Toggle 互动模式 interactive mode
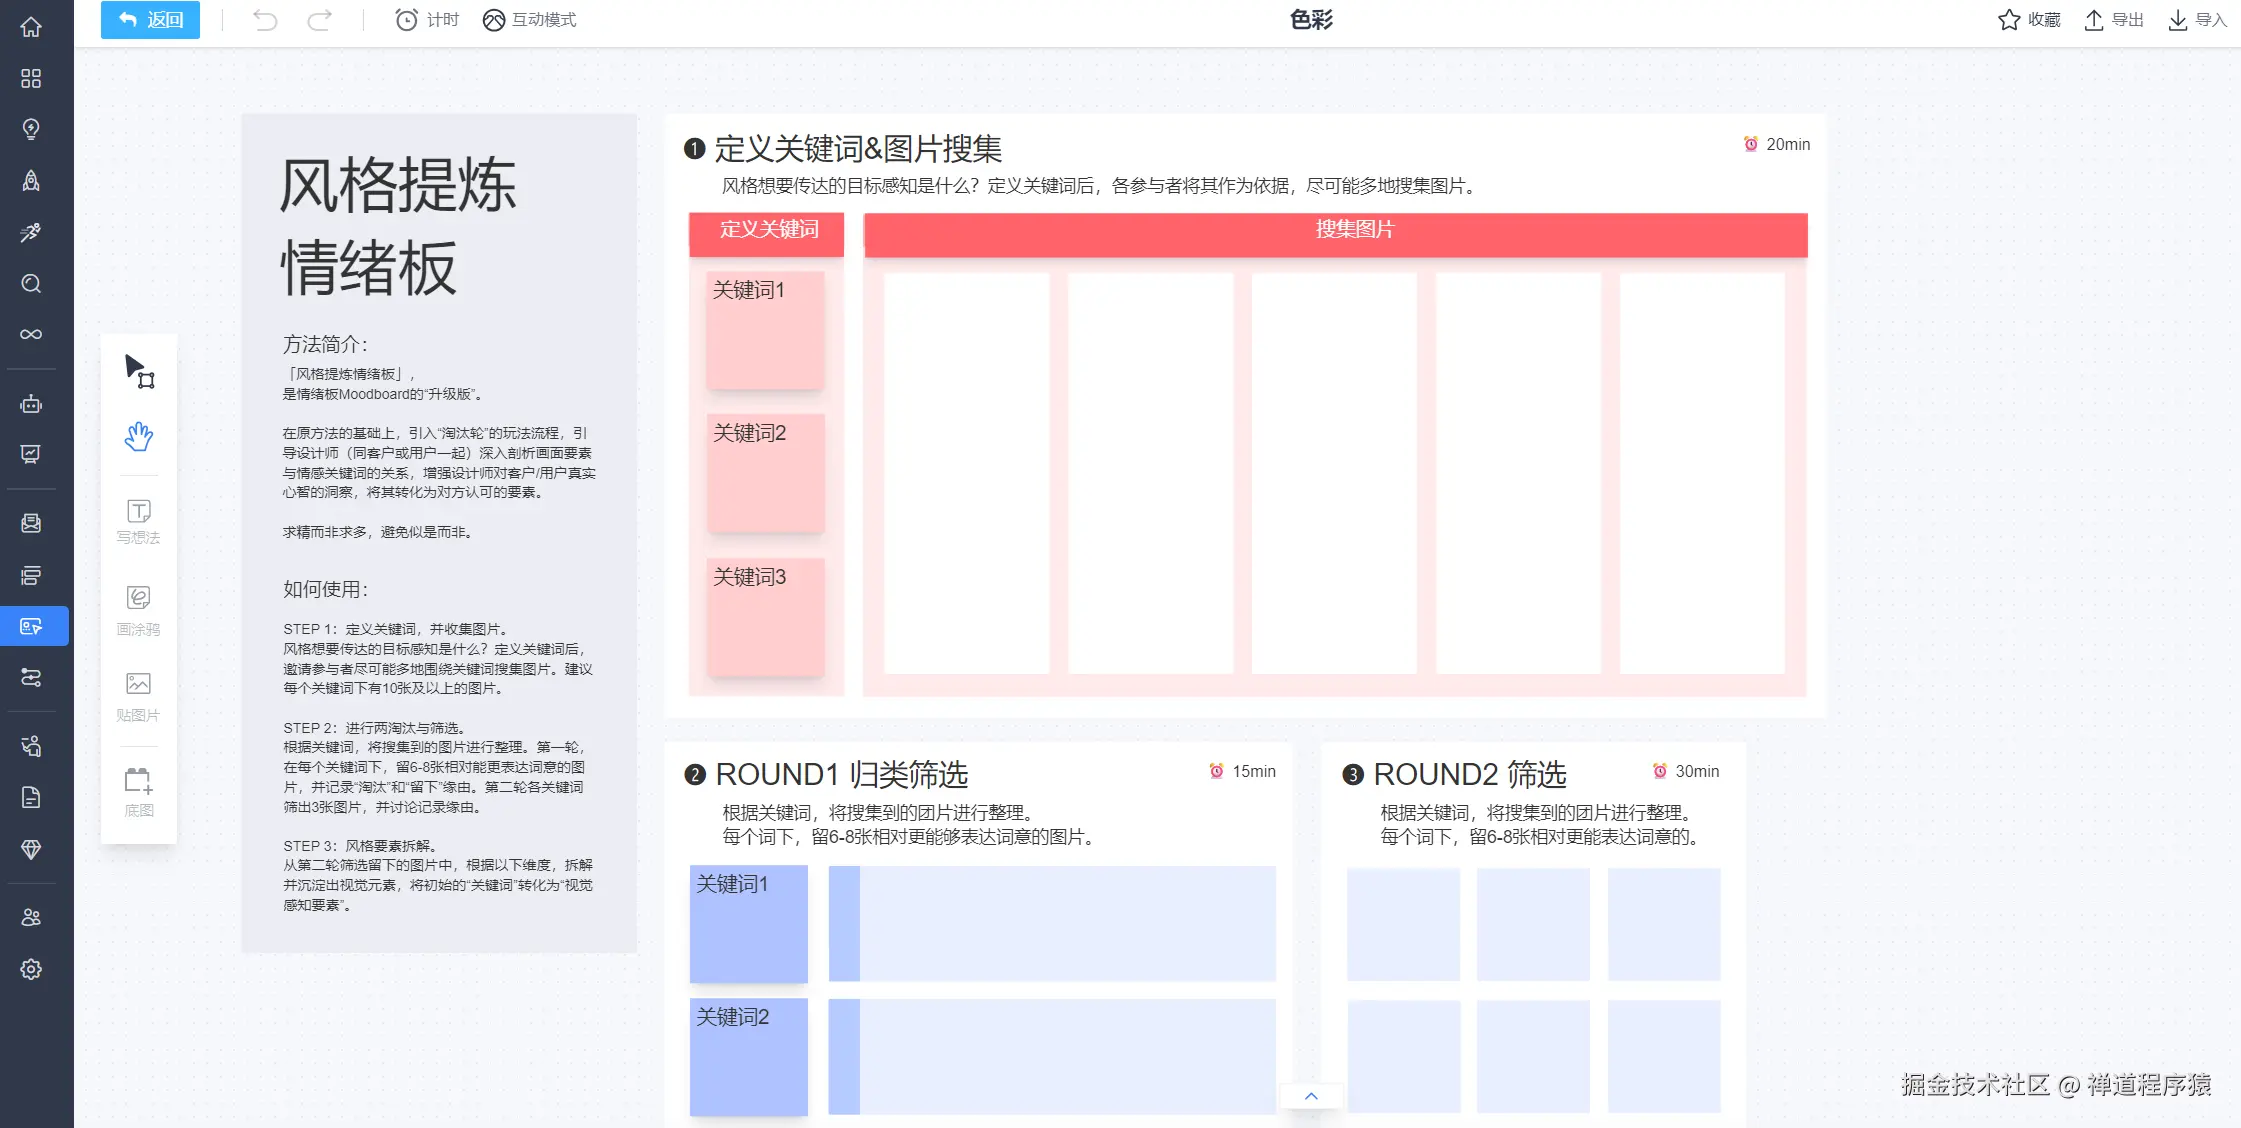Image resolution: width=2241 pixels, height=1128 pixels. [x=529, y=20]
